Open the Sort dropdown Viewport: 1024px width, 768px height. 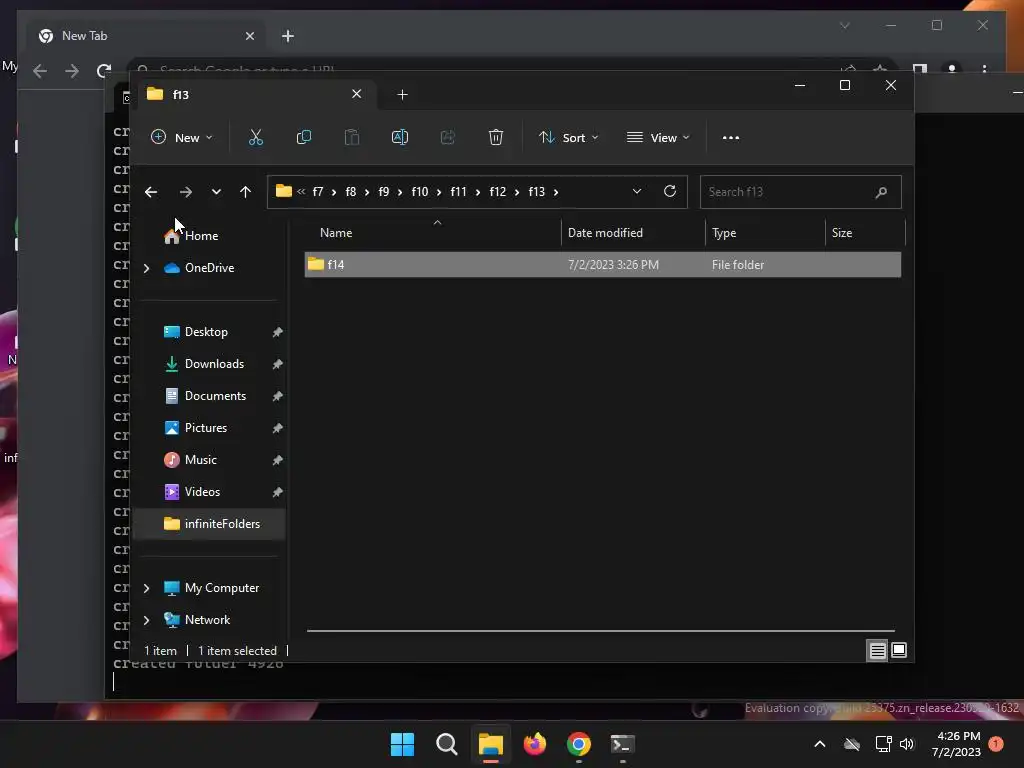[568, 138]
